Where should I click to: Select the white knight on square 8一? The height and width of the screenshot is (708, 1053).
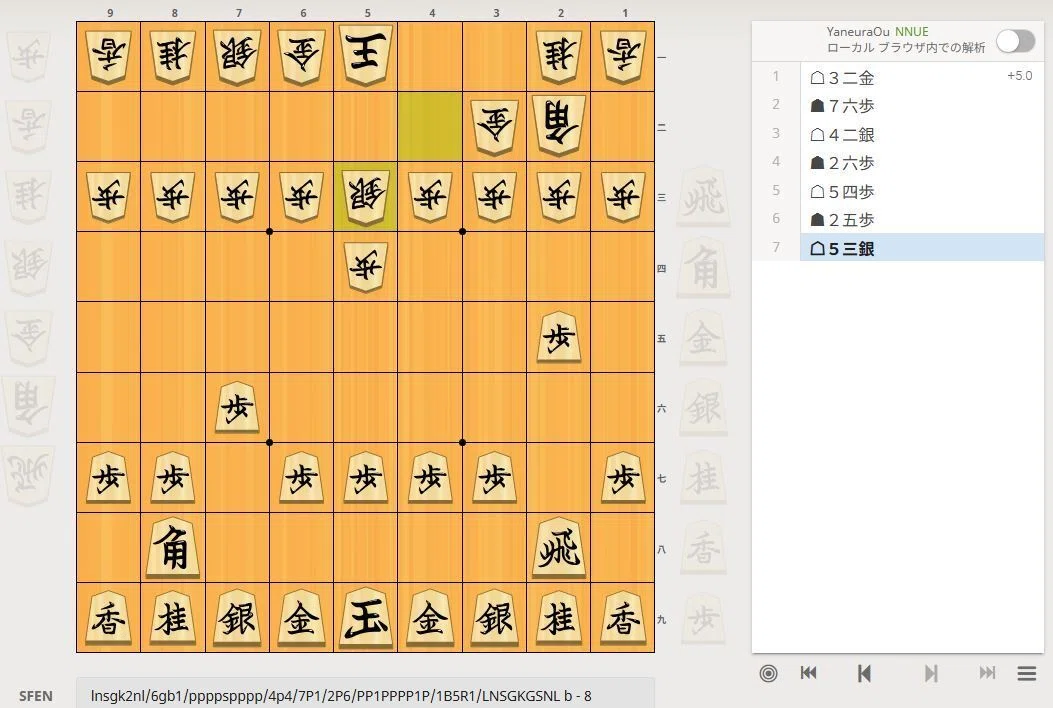(x=173, y=55)
